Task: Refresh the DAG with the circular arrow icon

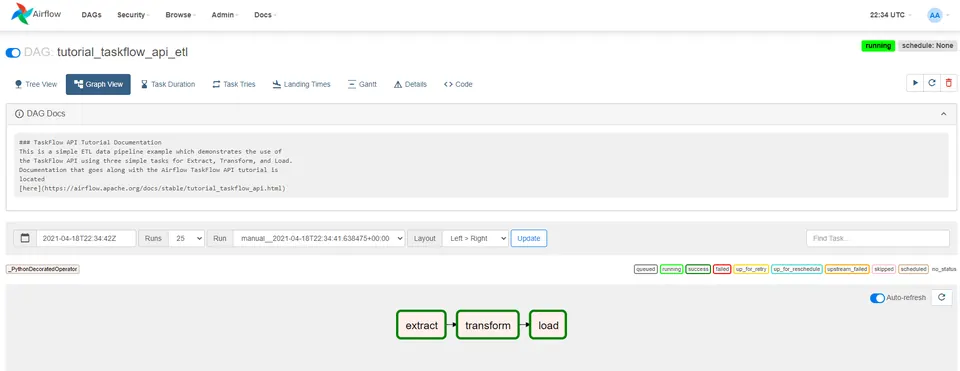Action: [932, 83]
